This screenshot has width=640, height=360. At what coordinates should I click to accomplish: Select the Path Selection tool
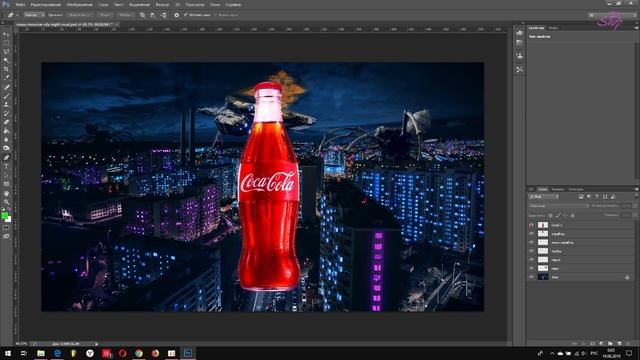(6, 175)
